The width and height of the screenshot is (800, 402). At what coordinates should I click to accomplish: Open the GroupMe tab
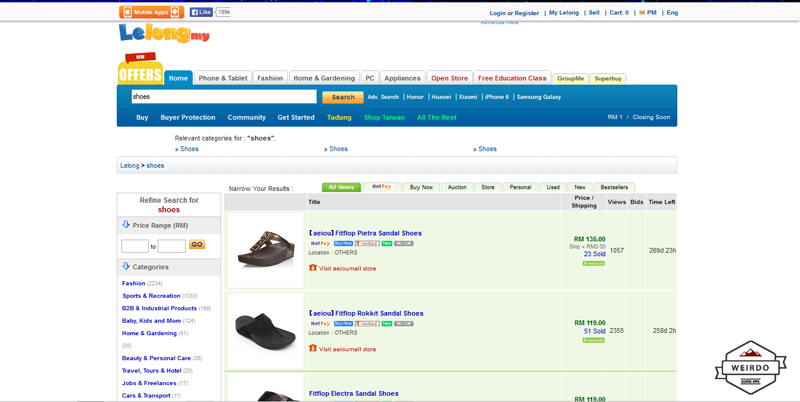[570, 79]
